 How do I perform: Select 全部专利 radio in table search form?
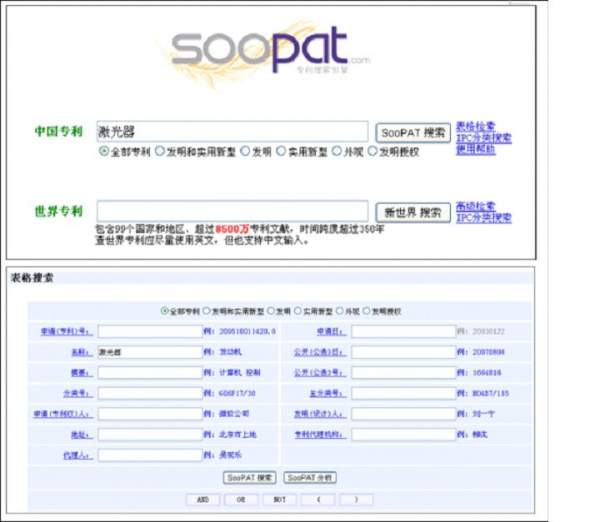point(165,311)
